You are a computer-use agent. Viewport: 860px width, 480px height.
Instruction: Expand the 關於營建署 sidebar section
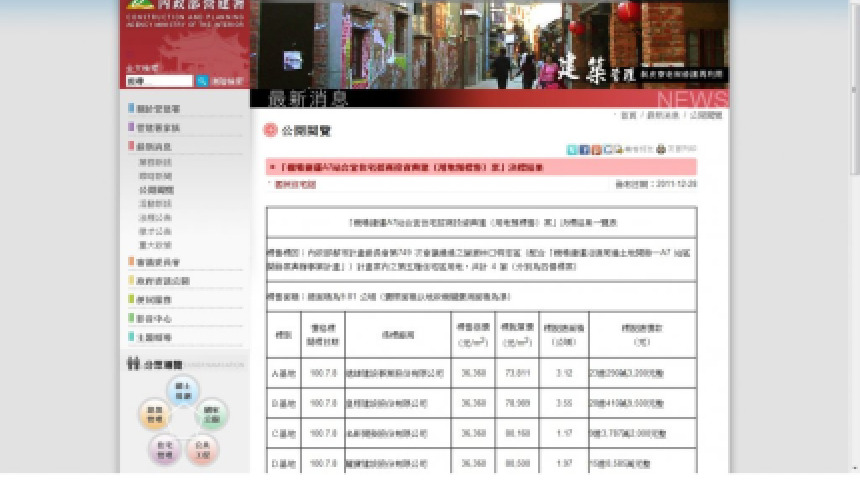click(158, 108)
